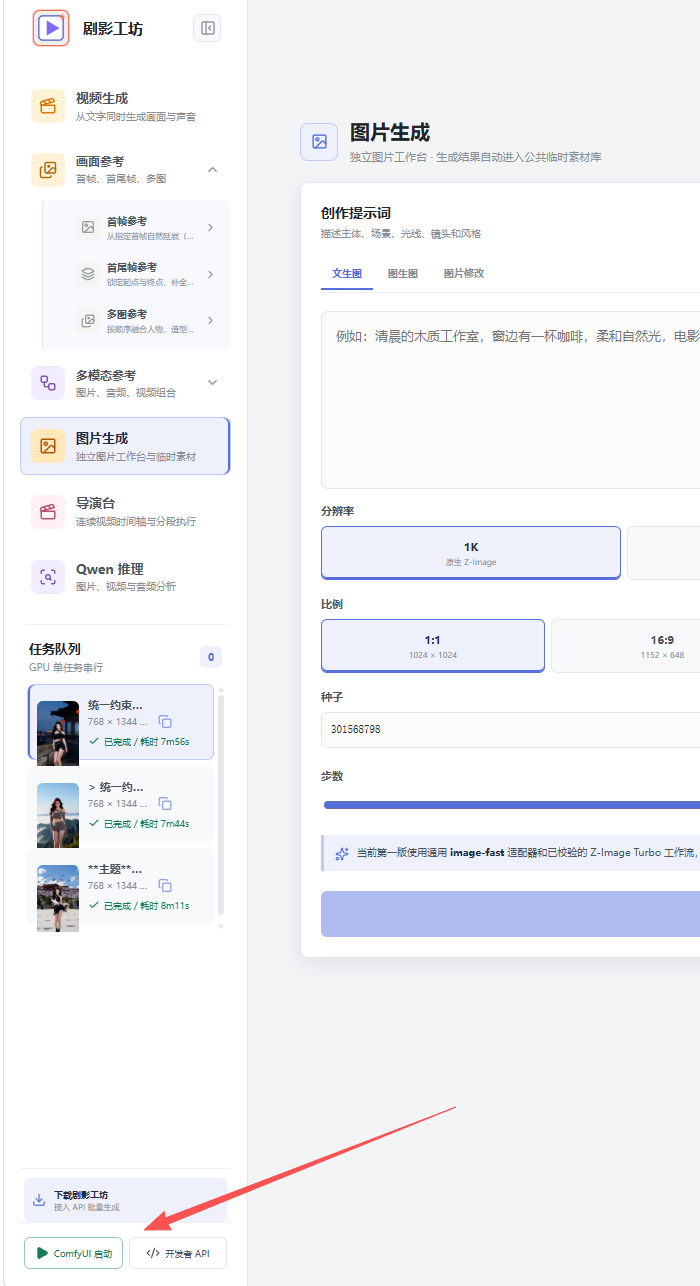The height and width of the screenshot is (1286, 700).
Task: Click the 'GPU 单任务串行' text
Action: tap(66, 667)
